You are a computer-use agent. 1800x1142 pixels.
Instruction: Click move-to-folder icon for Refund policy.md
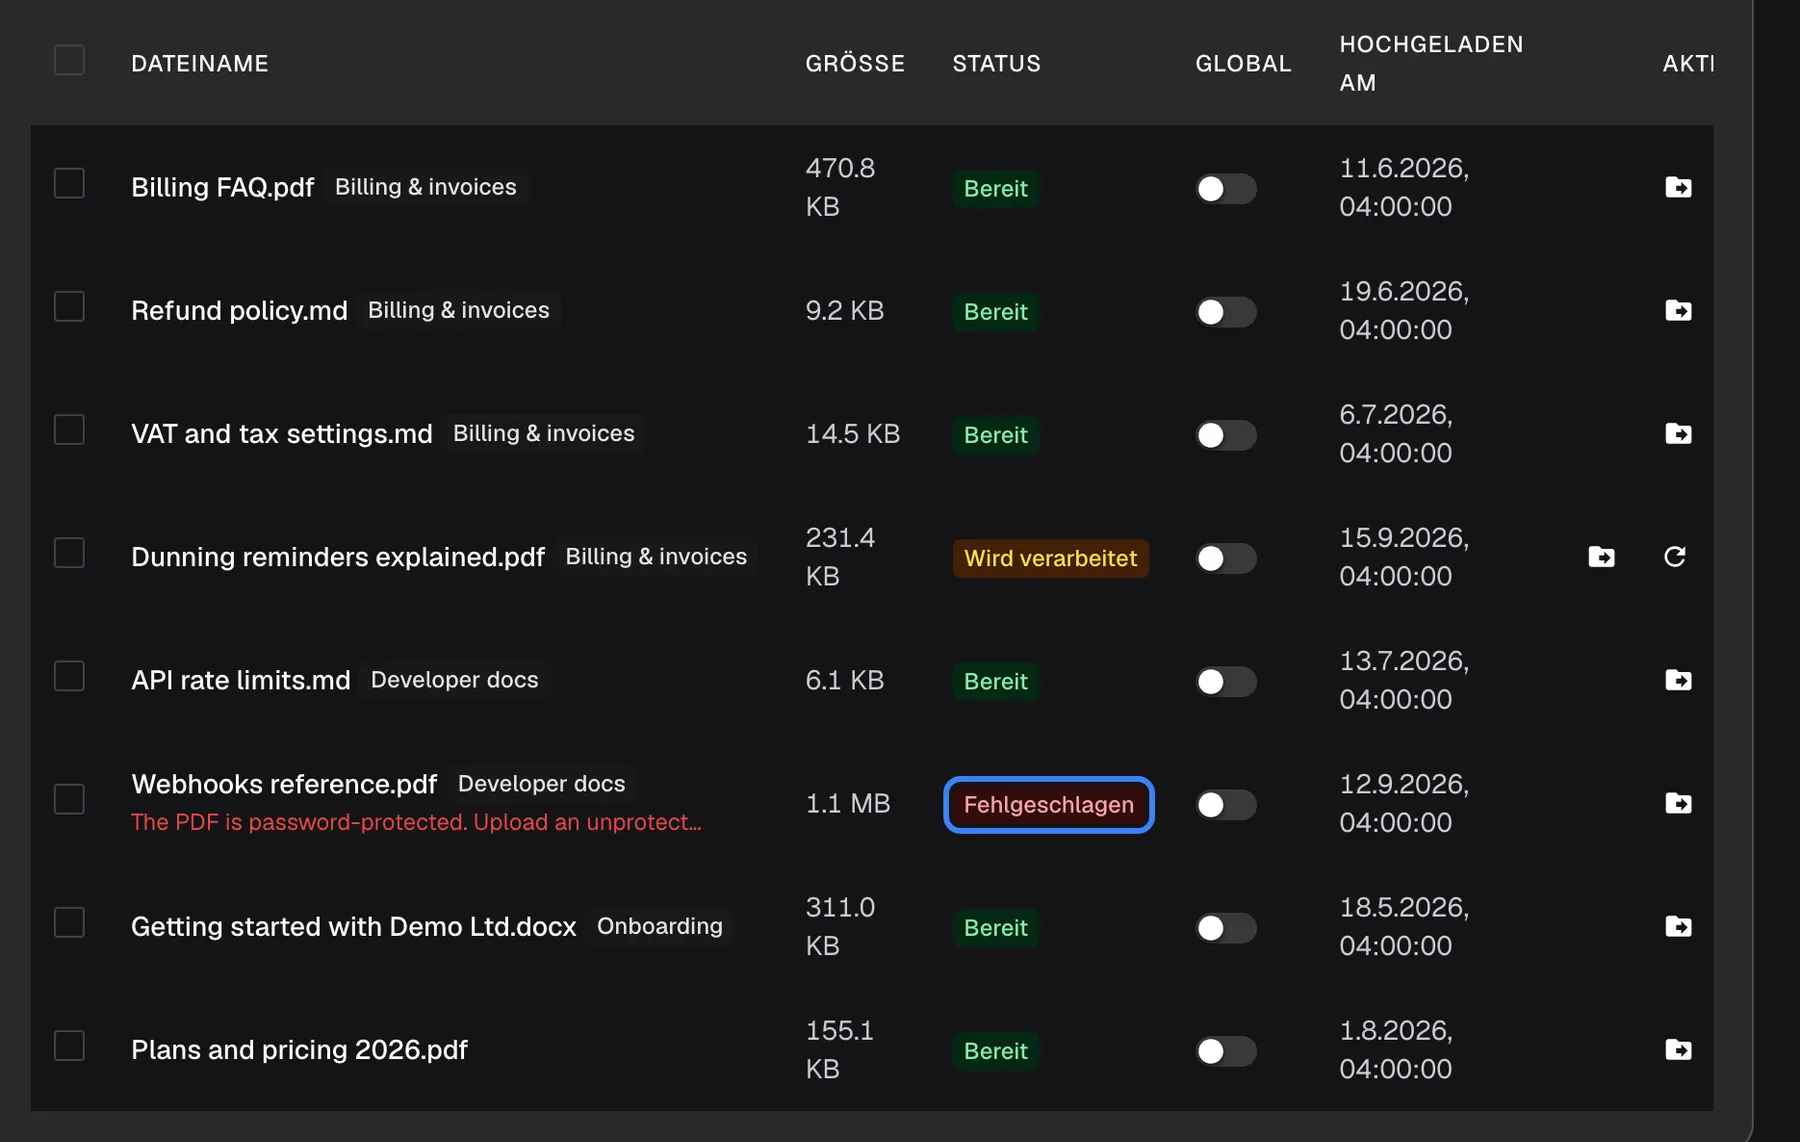1678,310
